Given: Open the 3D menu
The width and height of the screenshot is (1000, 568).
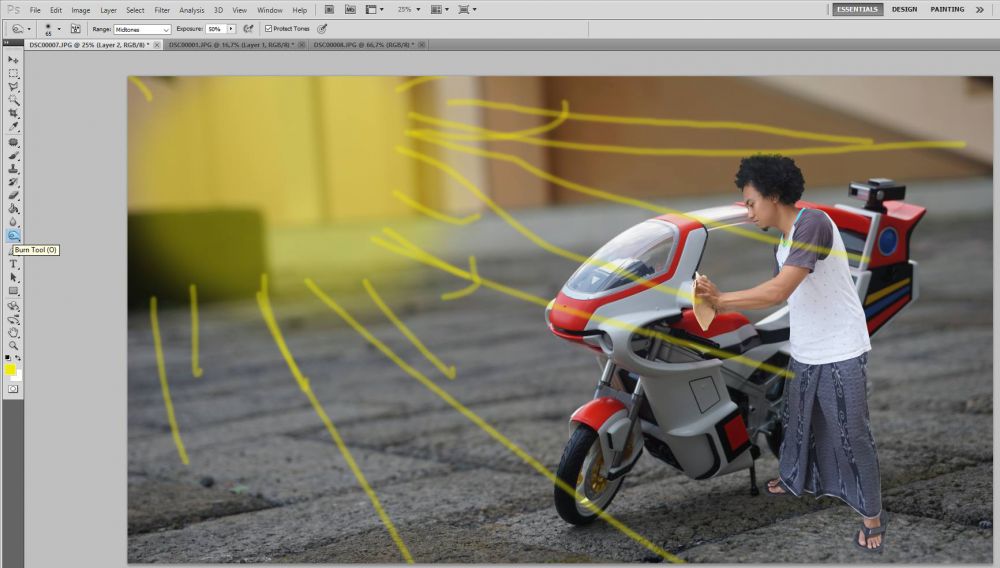Looking at the screenshot, I should (218, 10).
